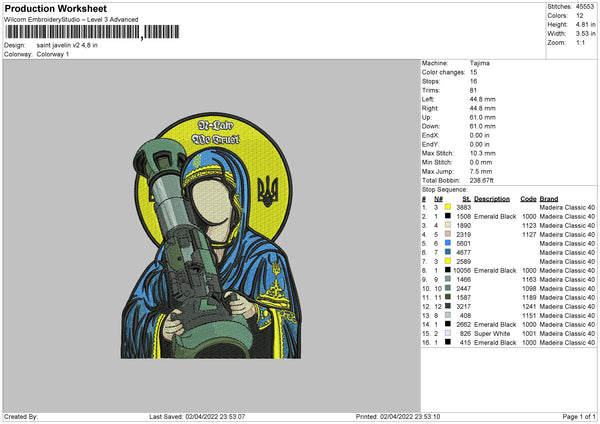The image size is (600, 424).
Task: Click the Color changes value "15"
Action: pyautogui.click(x=473, y=72)
